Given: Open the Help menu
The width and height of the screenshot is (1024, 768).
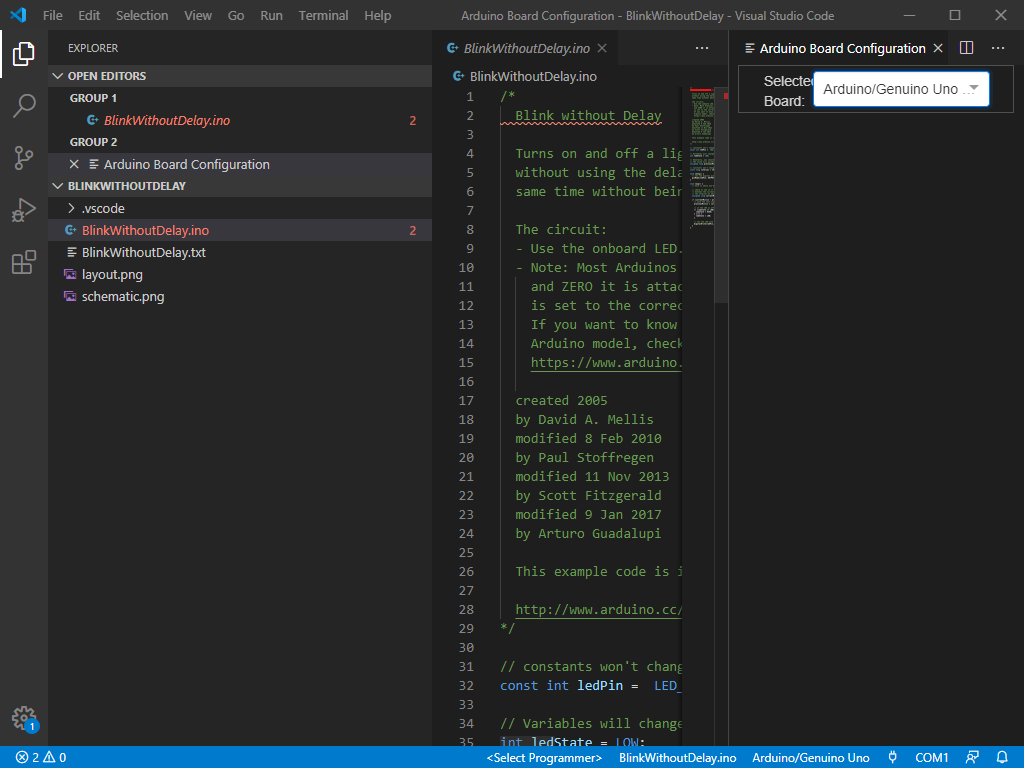Looking at the screenshot, I should [x=377, y=15].
